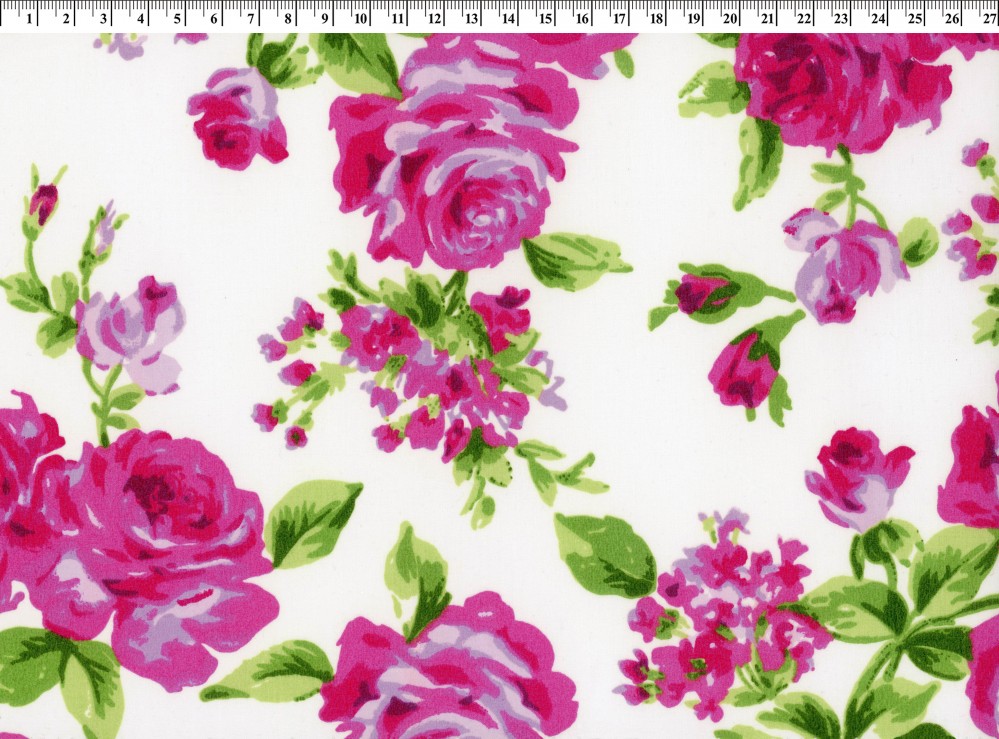
Task: Click the ruler number 11
Action: (x=398, y=18)
